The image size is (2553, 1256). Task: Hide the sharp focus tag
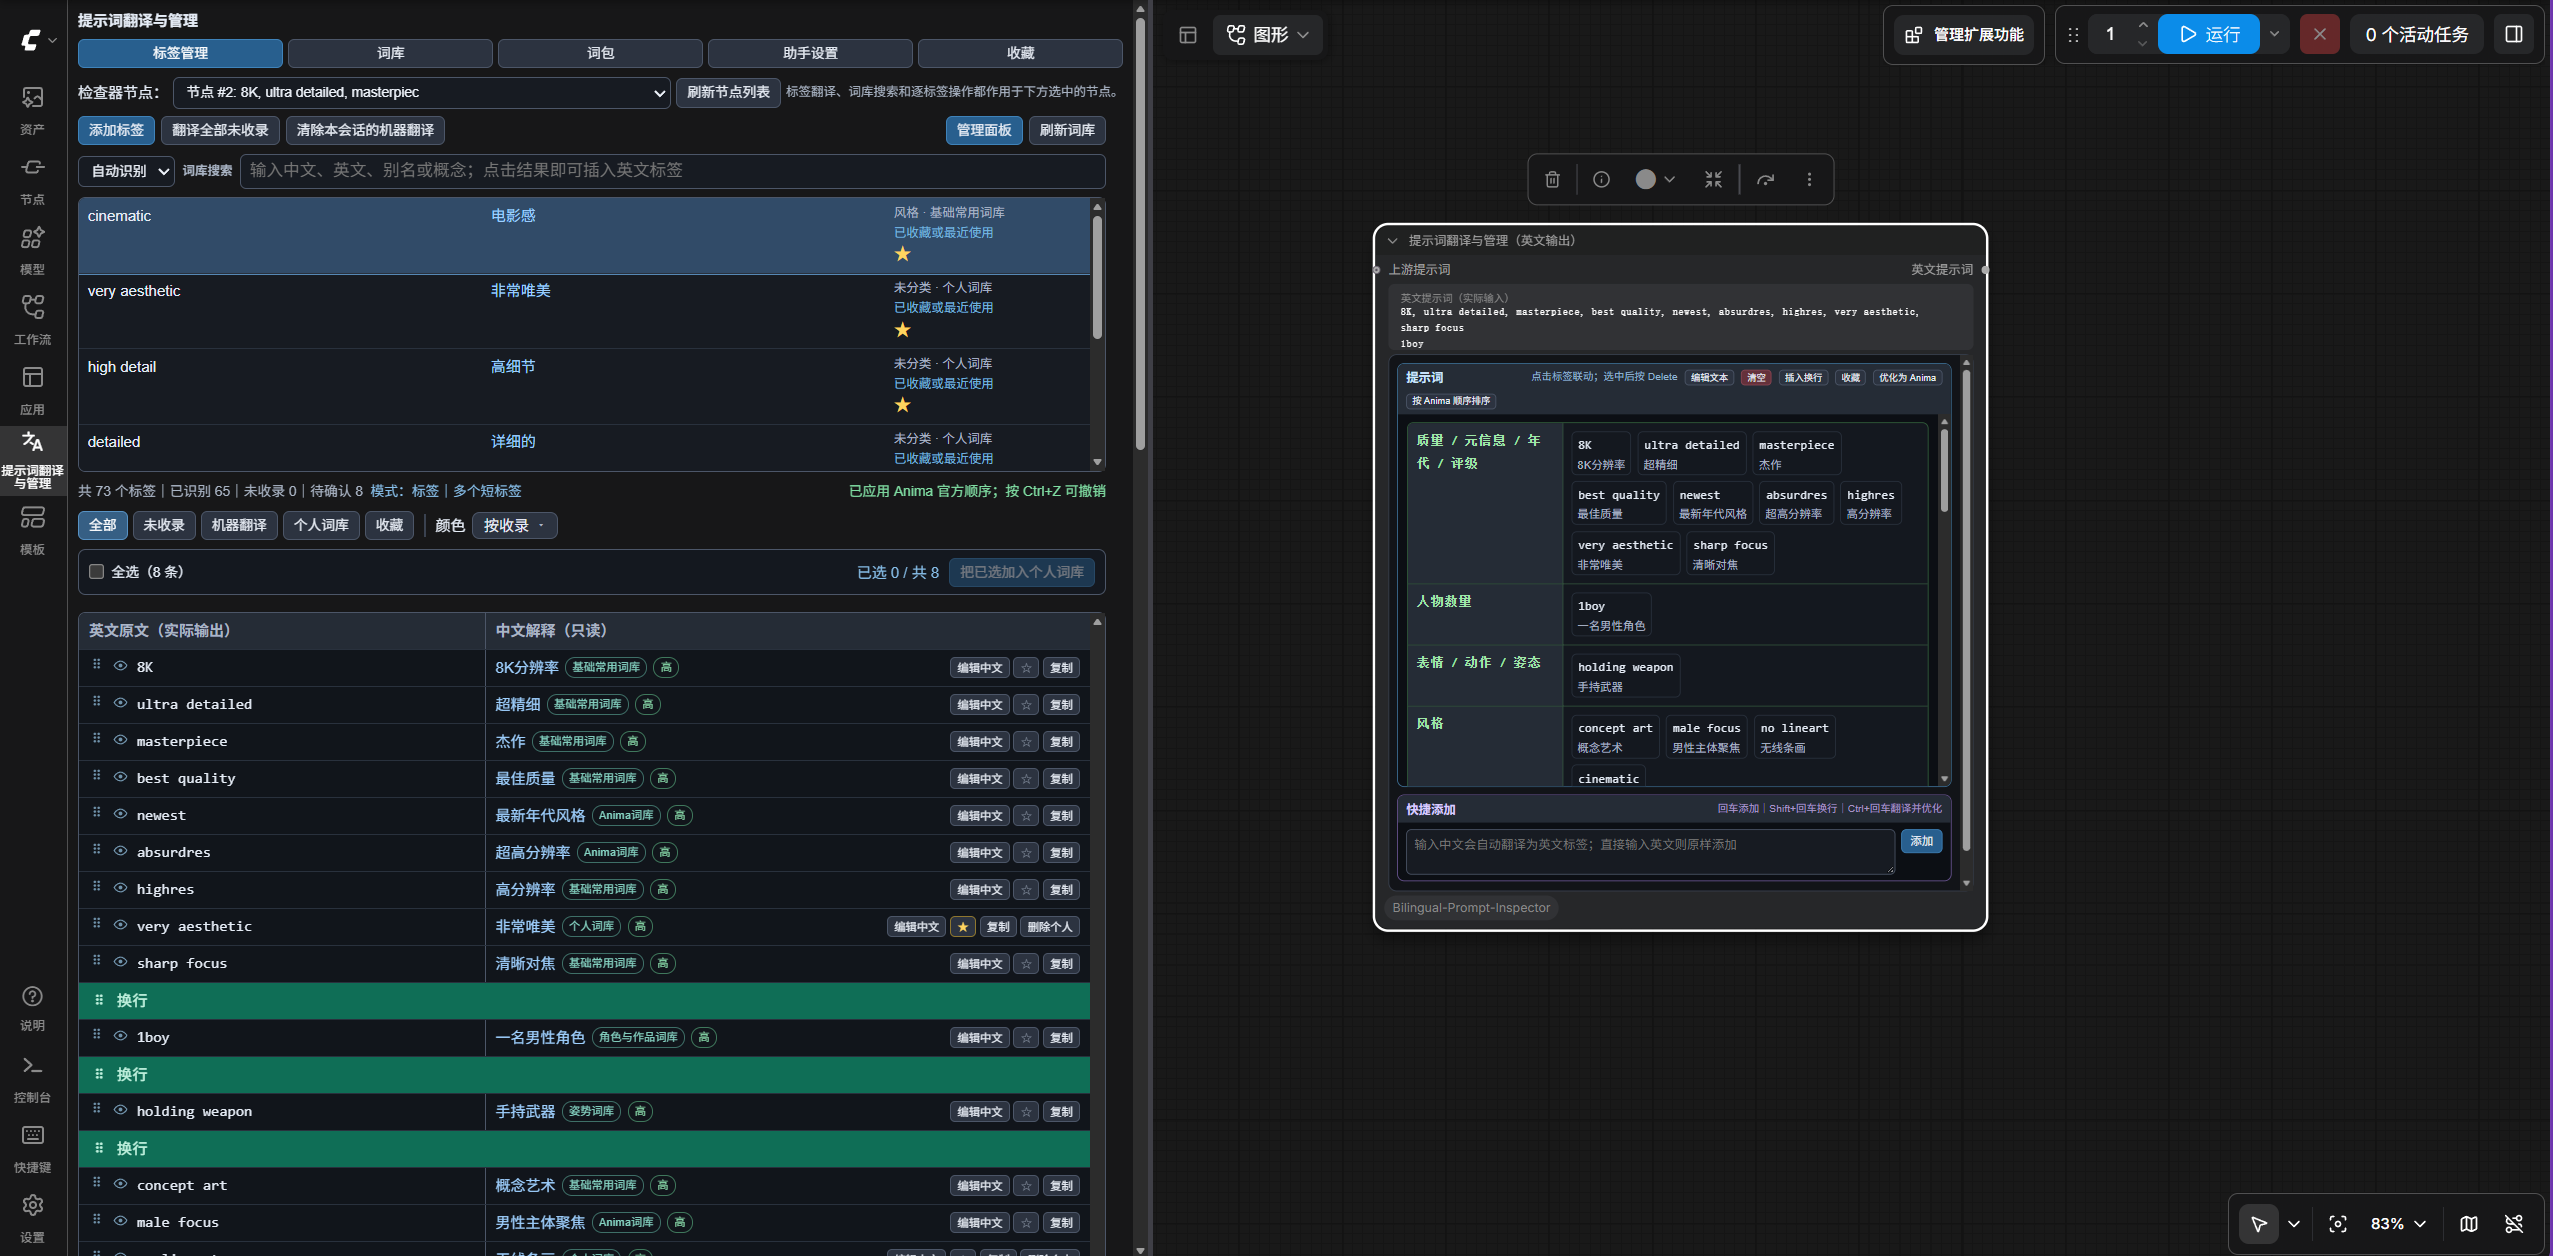[120, 962]
